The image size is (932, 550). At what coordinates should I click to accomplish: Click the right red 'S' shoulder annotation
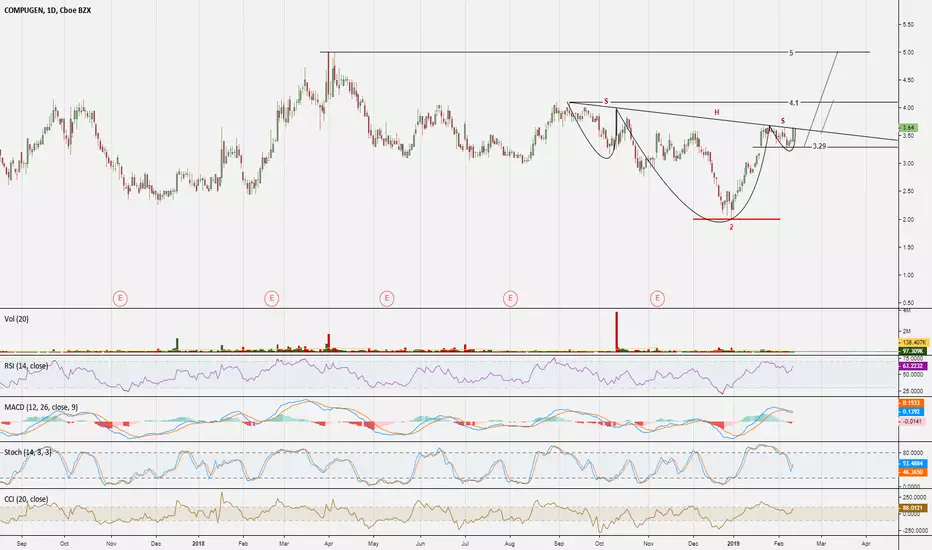(x=783, y=121)
